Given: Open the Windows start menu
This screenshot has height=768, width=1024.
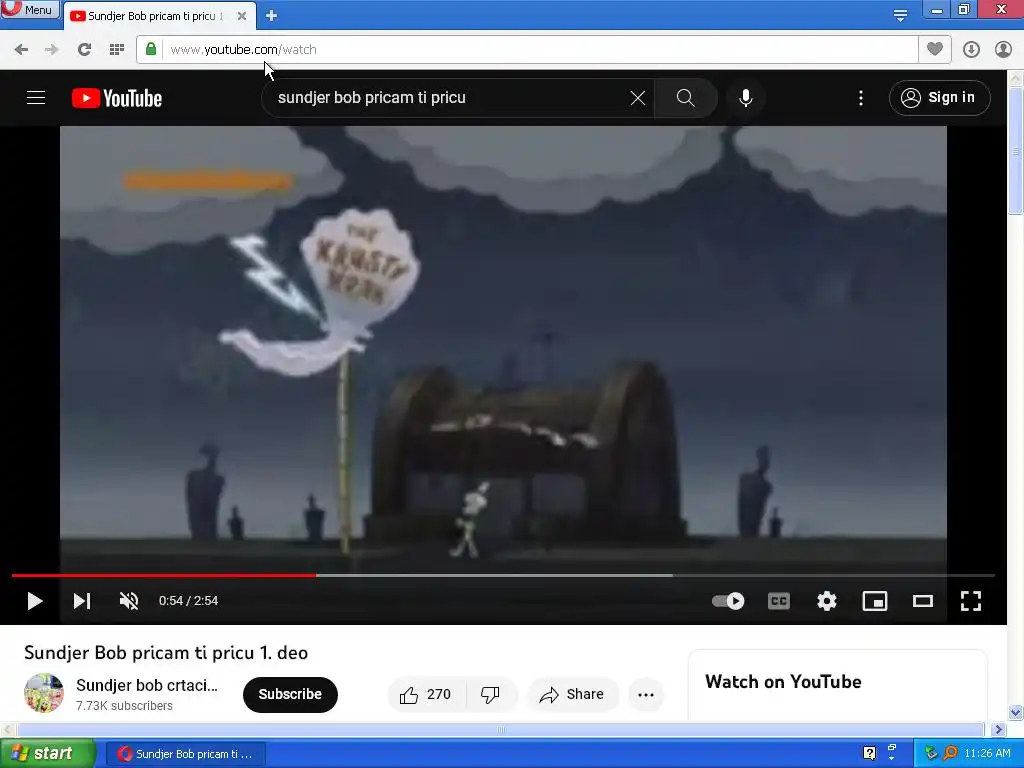Looking at the screenshot, I should point(47,754).
